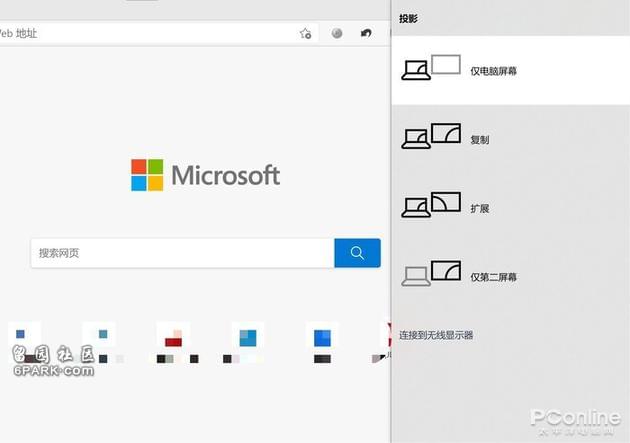Viewport: 630px width, 443px height.
Task: Click the blue magnifier search button
Action: click(x=357, y=253)
